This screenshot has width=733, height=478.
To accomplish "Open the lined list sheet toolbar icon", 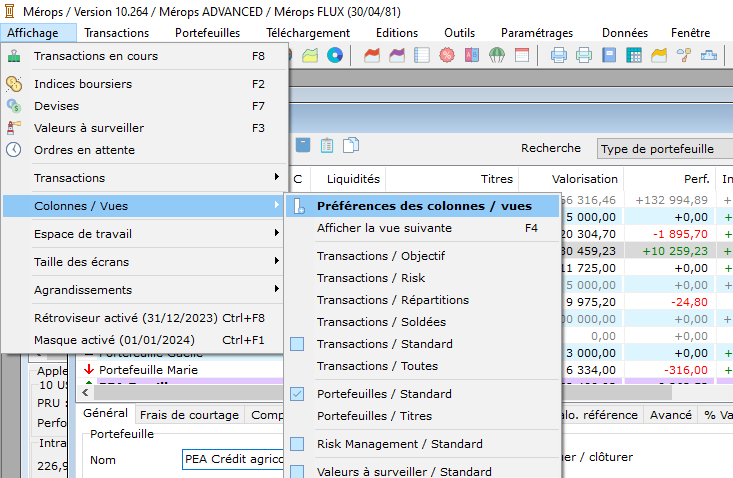I will (422, 56).
